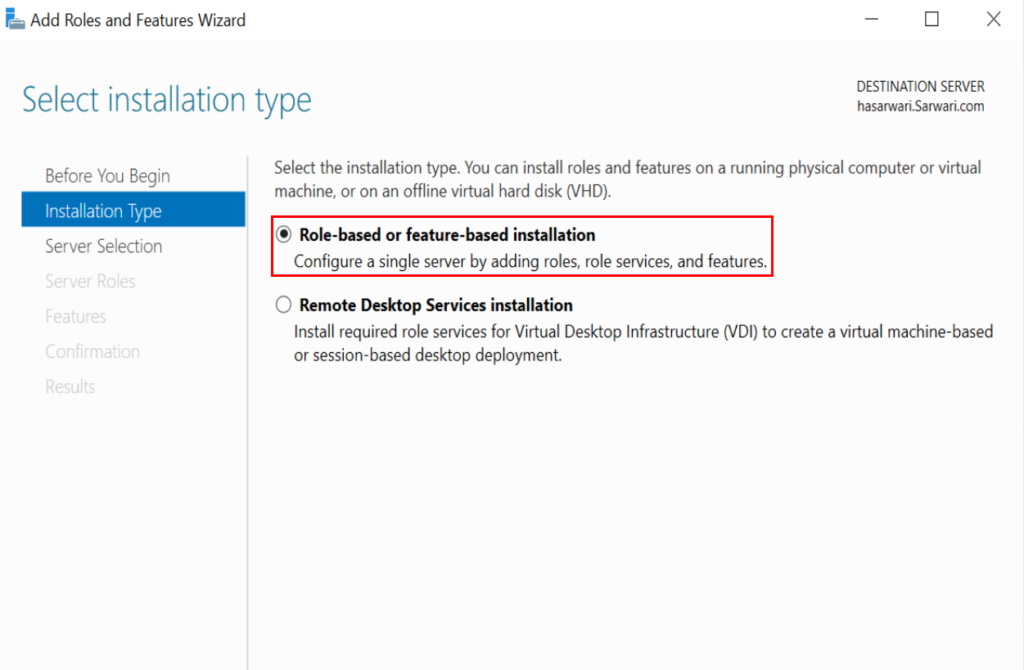Click the Add Roles and Features Wizard title bar icon
This screenshot has height=670, width=1024.
click(16, 18)
